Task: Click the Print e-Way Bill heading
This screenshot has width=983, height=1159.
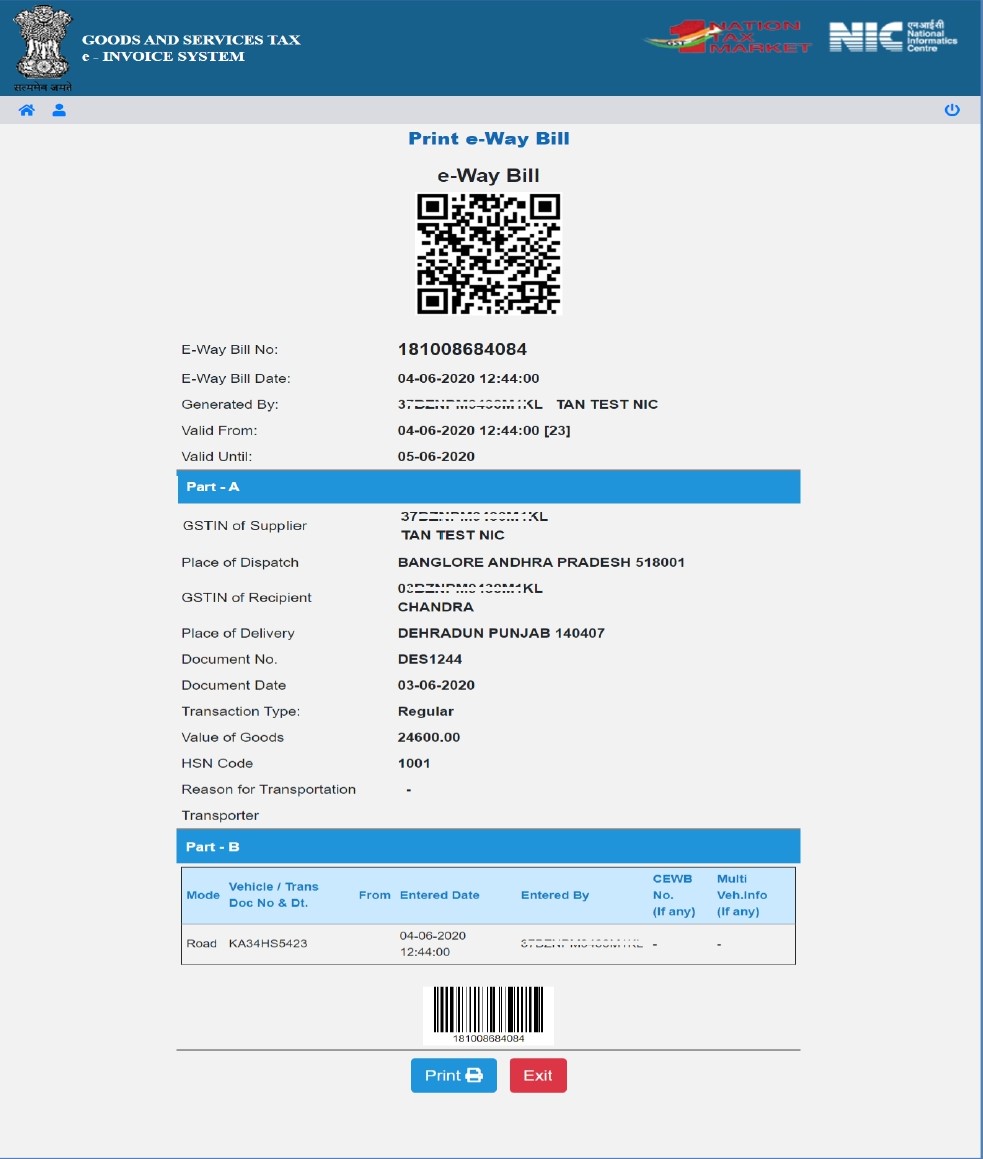Action: click(489, 139)
